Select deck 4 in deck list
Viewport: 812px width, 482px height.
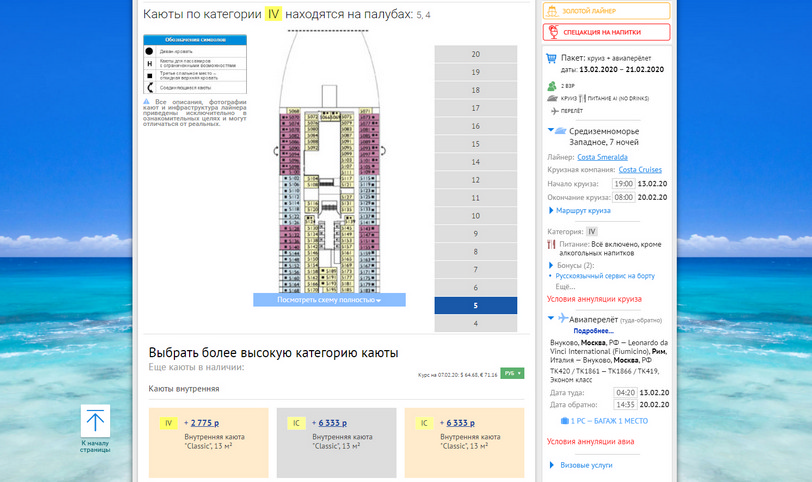[475, 324]
